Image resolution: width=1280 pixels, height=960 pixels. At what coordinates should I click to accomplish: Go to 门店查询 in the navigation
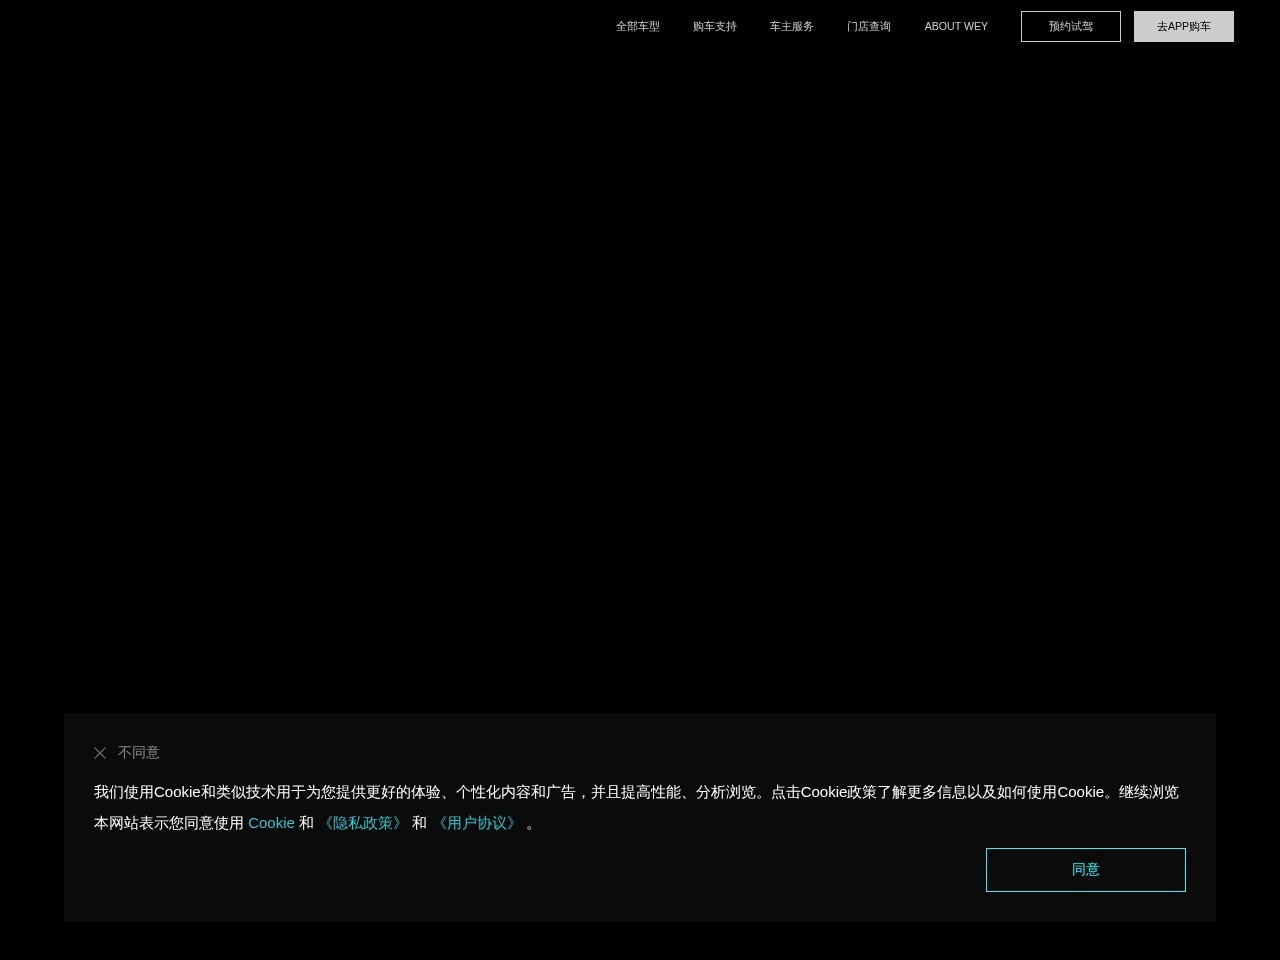click(868, 26)
